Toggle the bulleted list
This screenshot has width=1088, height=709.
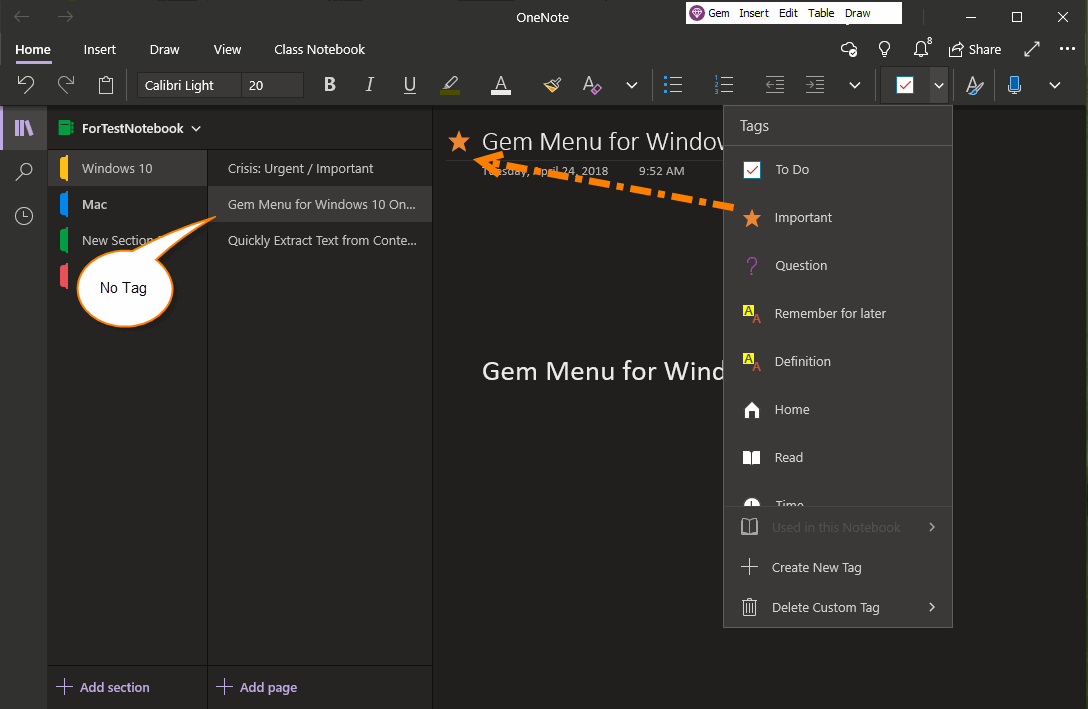tap(672, 85)
